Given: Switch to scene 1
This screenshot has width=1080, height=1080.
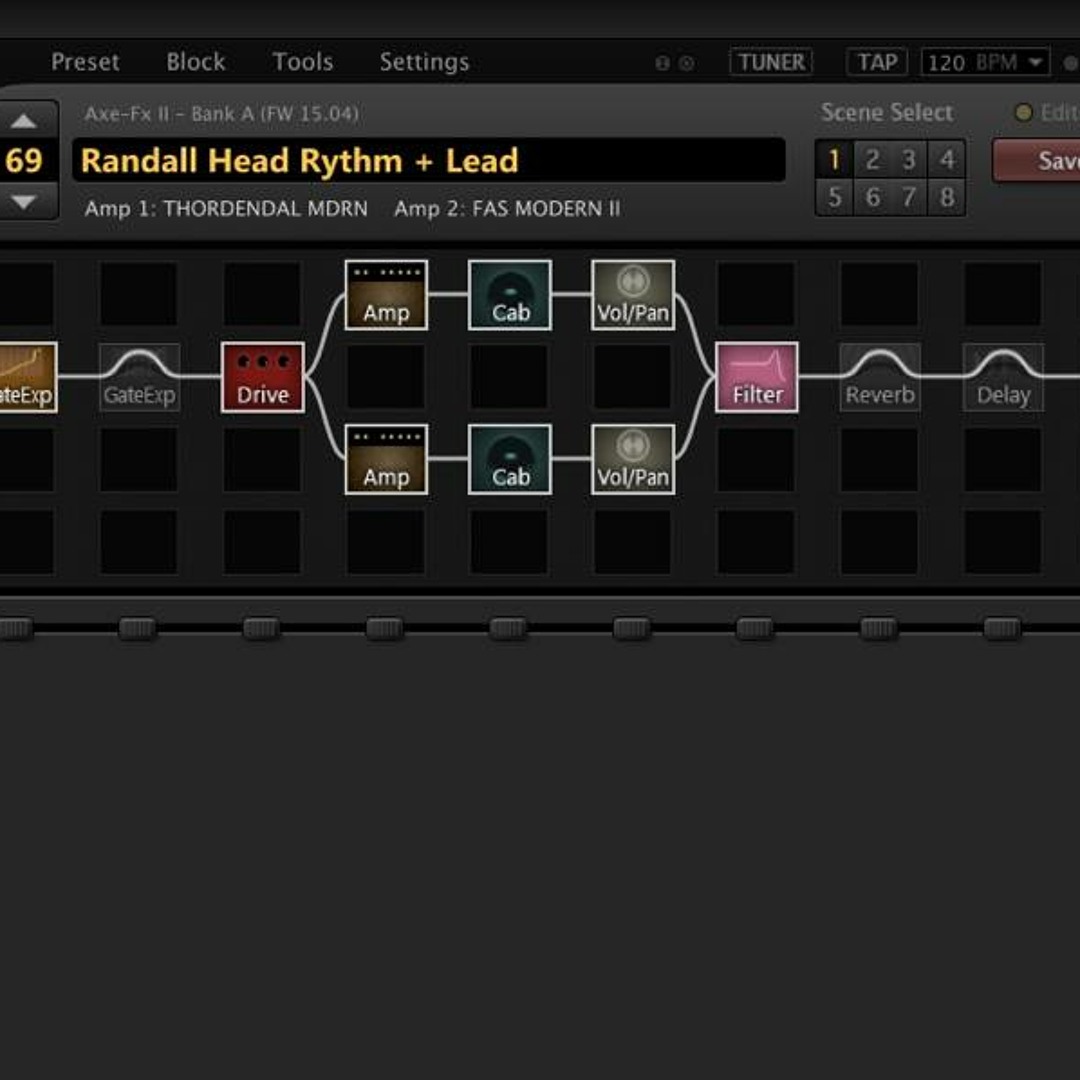Looking at the screenshot, I should [834, 159].
